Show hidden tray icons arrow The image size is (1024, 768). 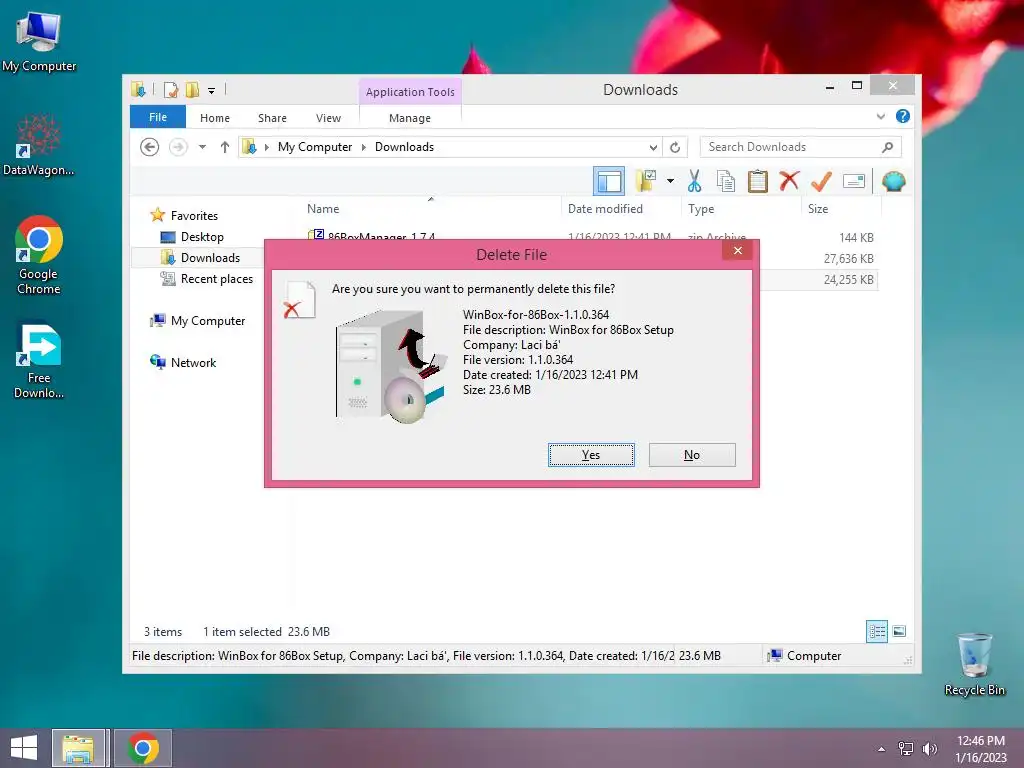(x=882, y=749)
